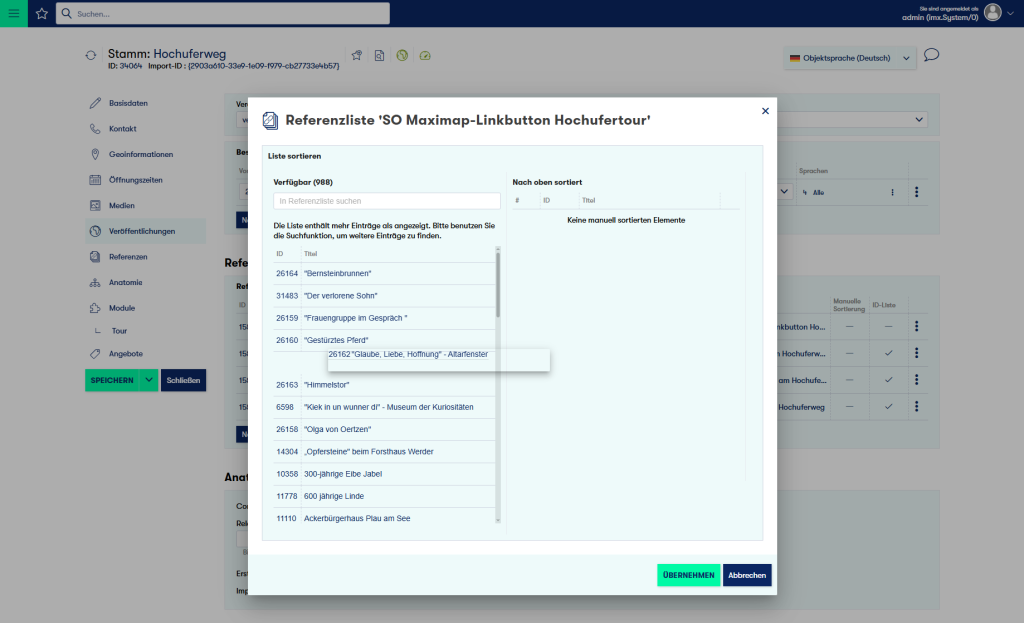The image size is (1024, 623).
Task: Select row 11778 600 jährige Linde
Action: coord(384,496)
